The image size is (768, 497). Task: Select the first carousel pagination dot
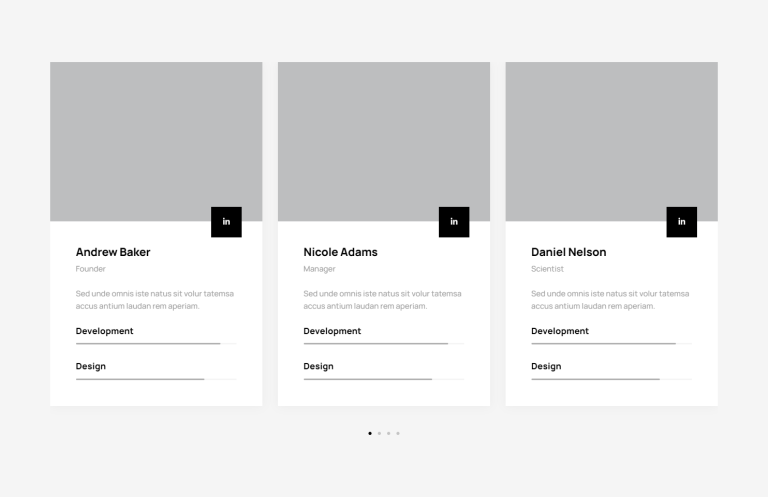point(370,433)
